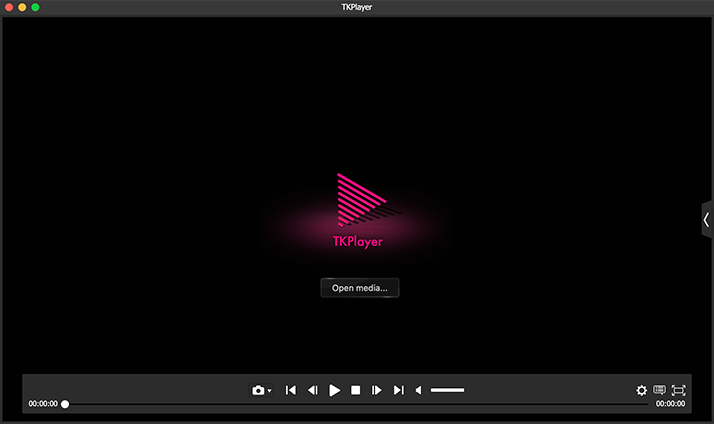Screen dimensions: 714x424
Task: Stop playback with the square button
Action: pos(356,390)
